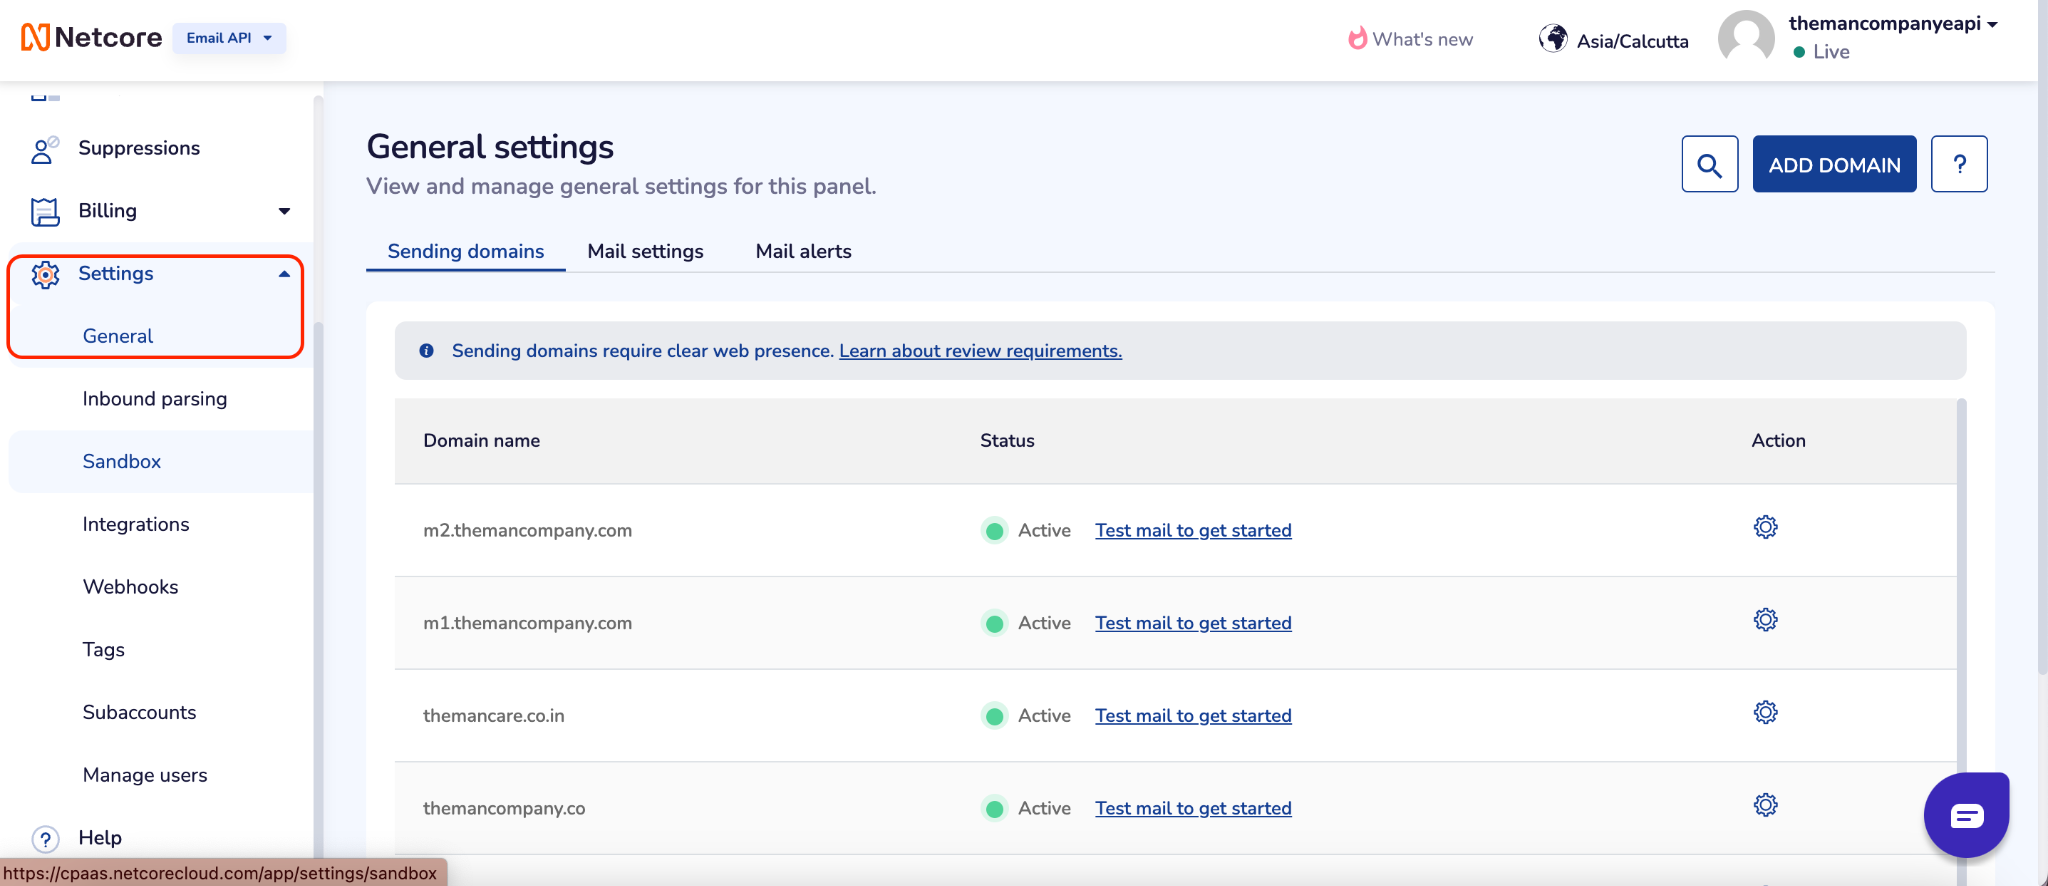Open the chat support widget
Image resolution: width=2048 pixels, height=886 pixels.
tap(1967, 815)
